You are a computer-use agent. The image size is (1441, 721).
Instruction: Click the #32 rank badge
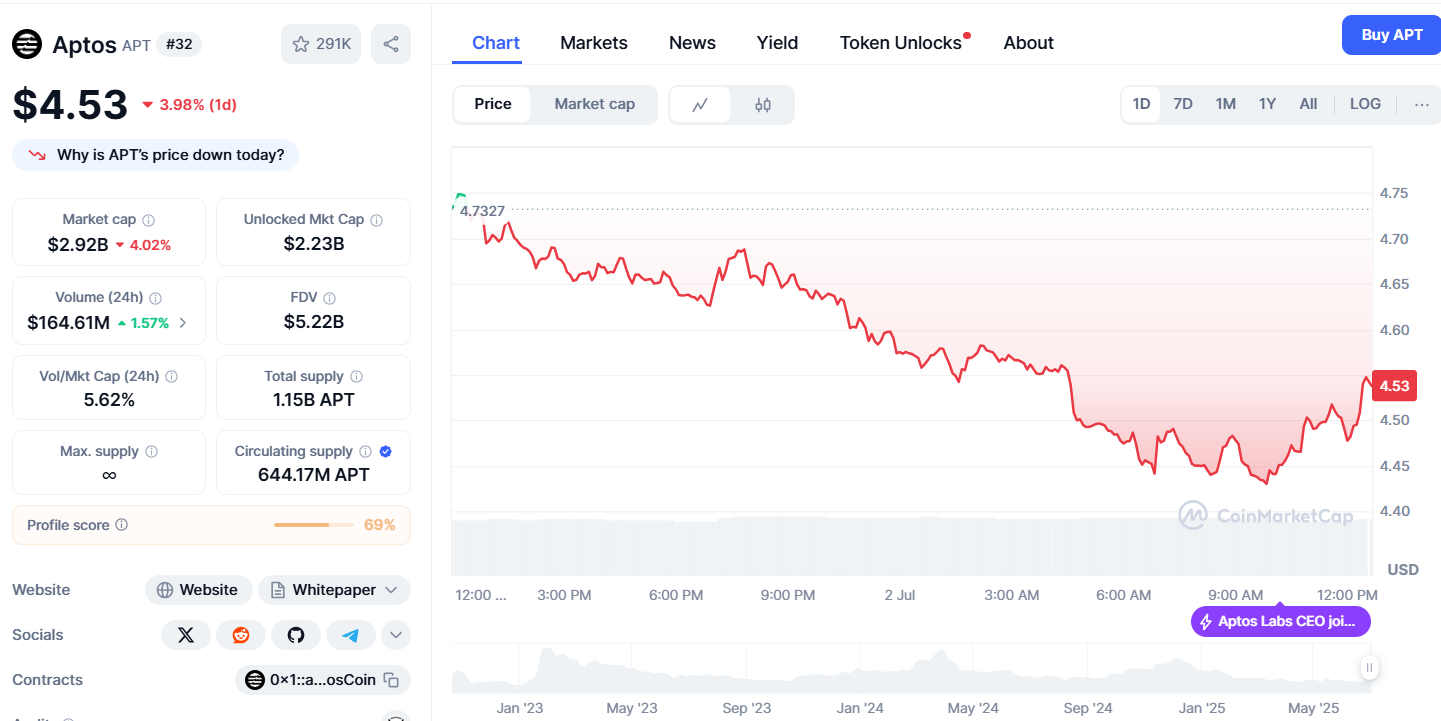click(179, 45)
